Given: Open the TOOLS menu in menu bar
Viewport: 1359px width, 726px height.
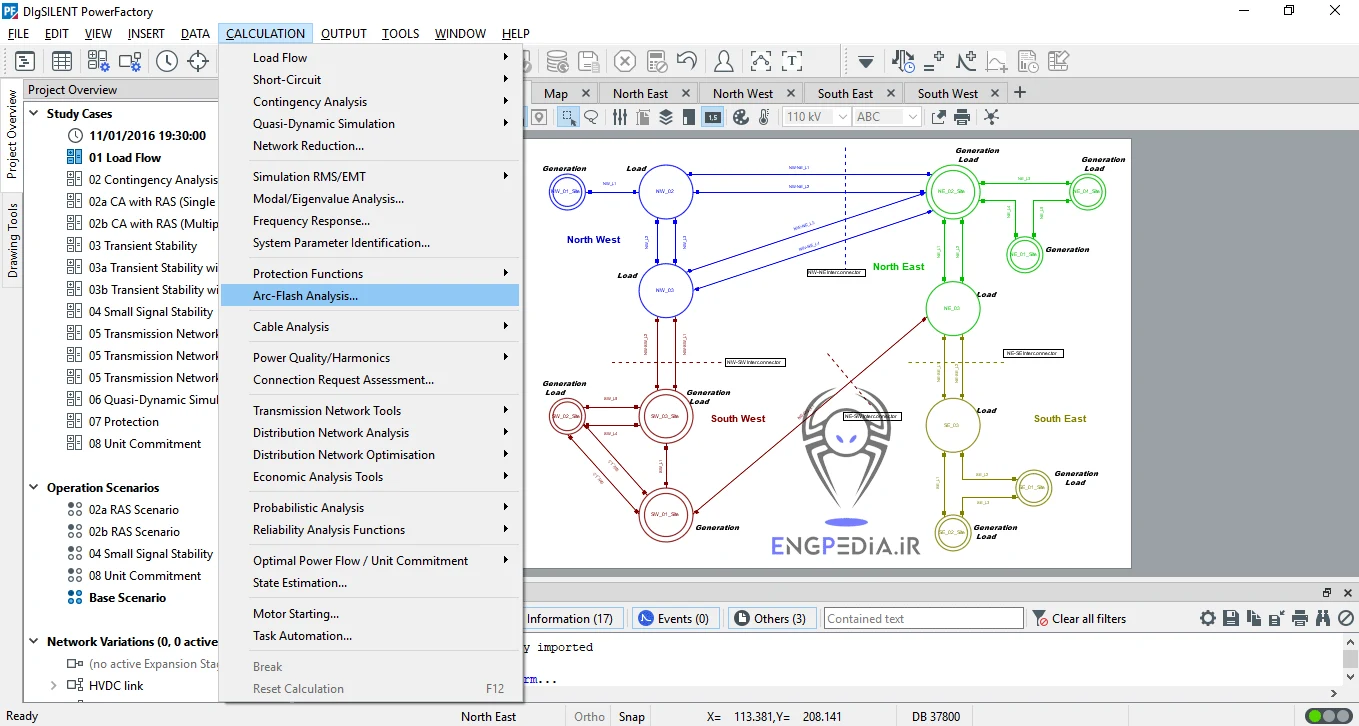Looking at the screenshot, I should [400, 34].
